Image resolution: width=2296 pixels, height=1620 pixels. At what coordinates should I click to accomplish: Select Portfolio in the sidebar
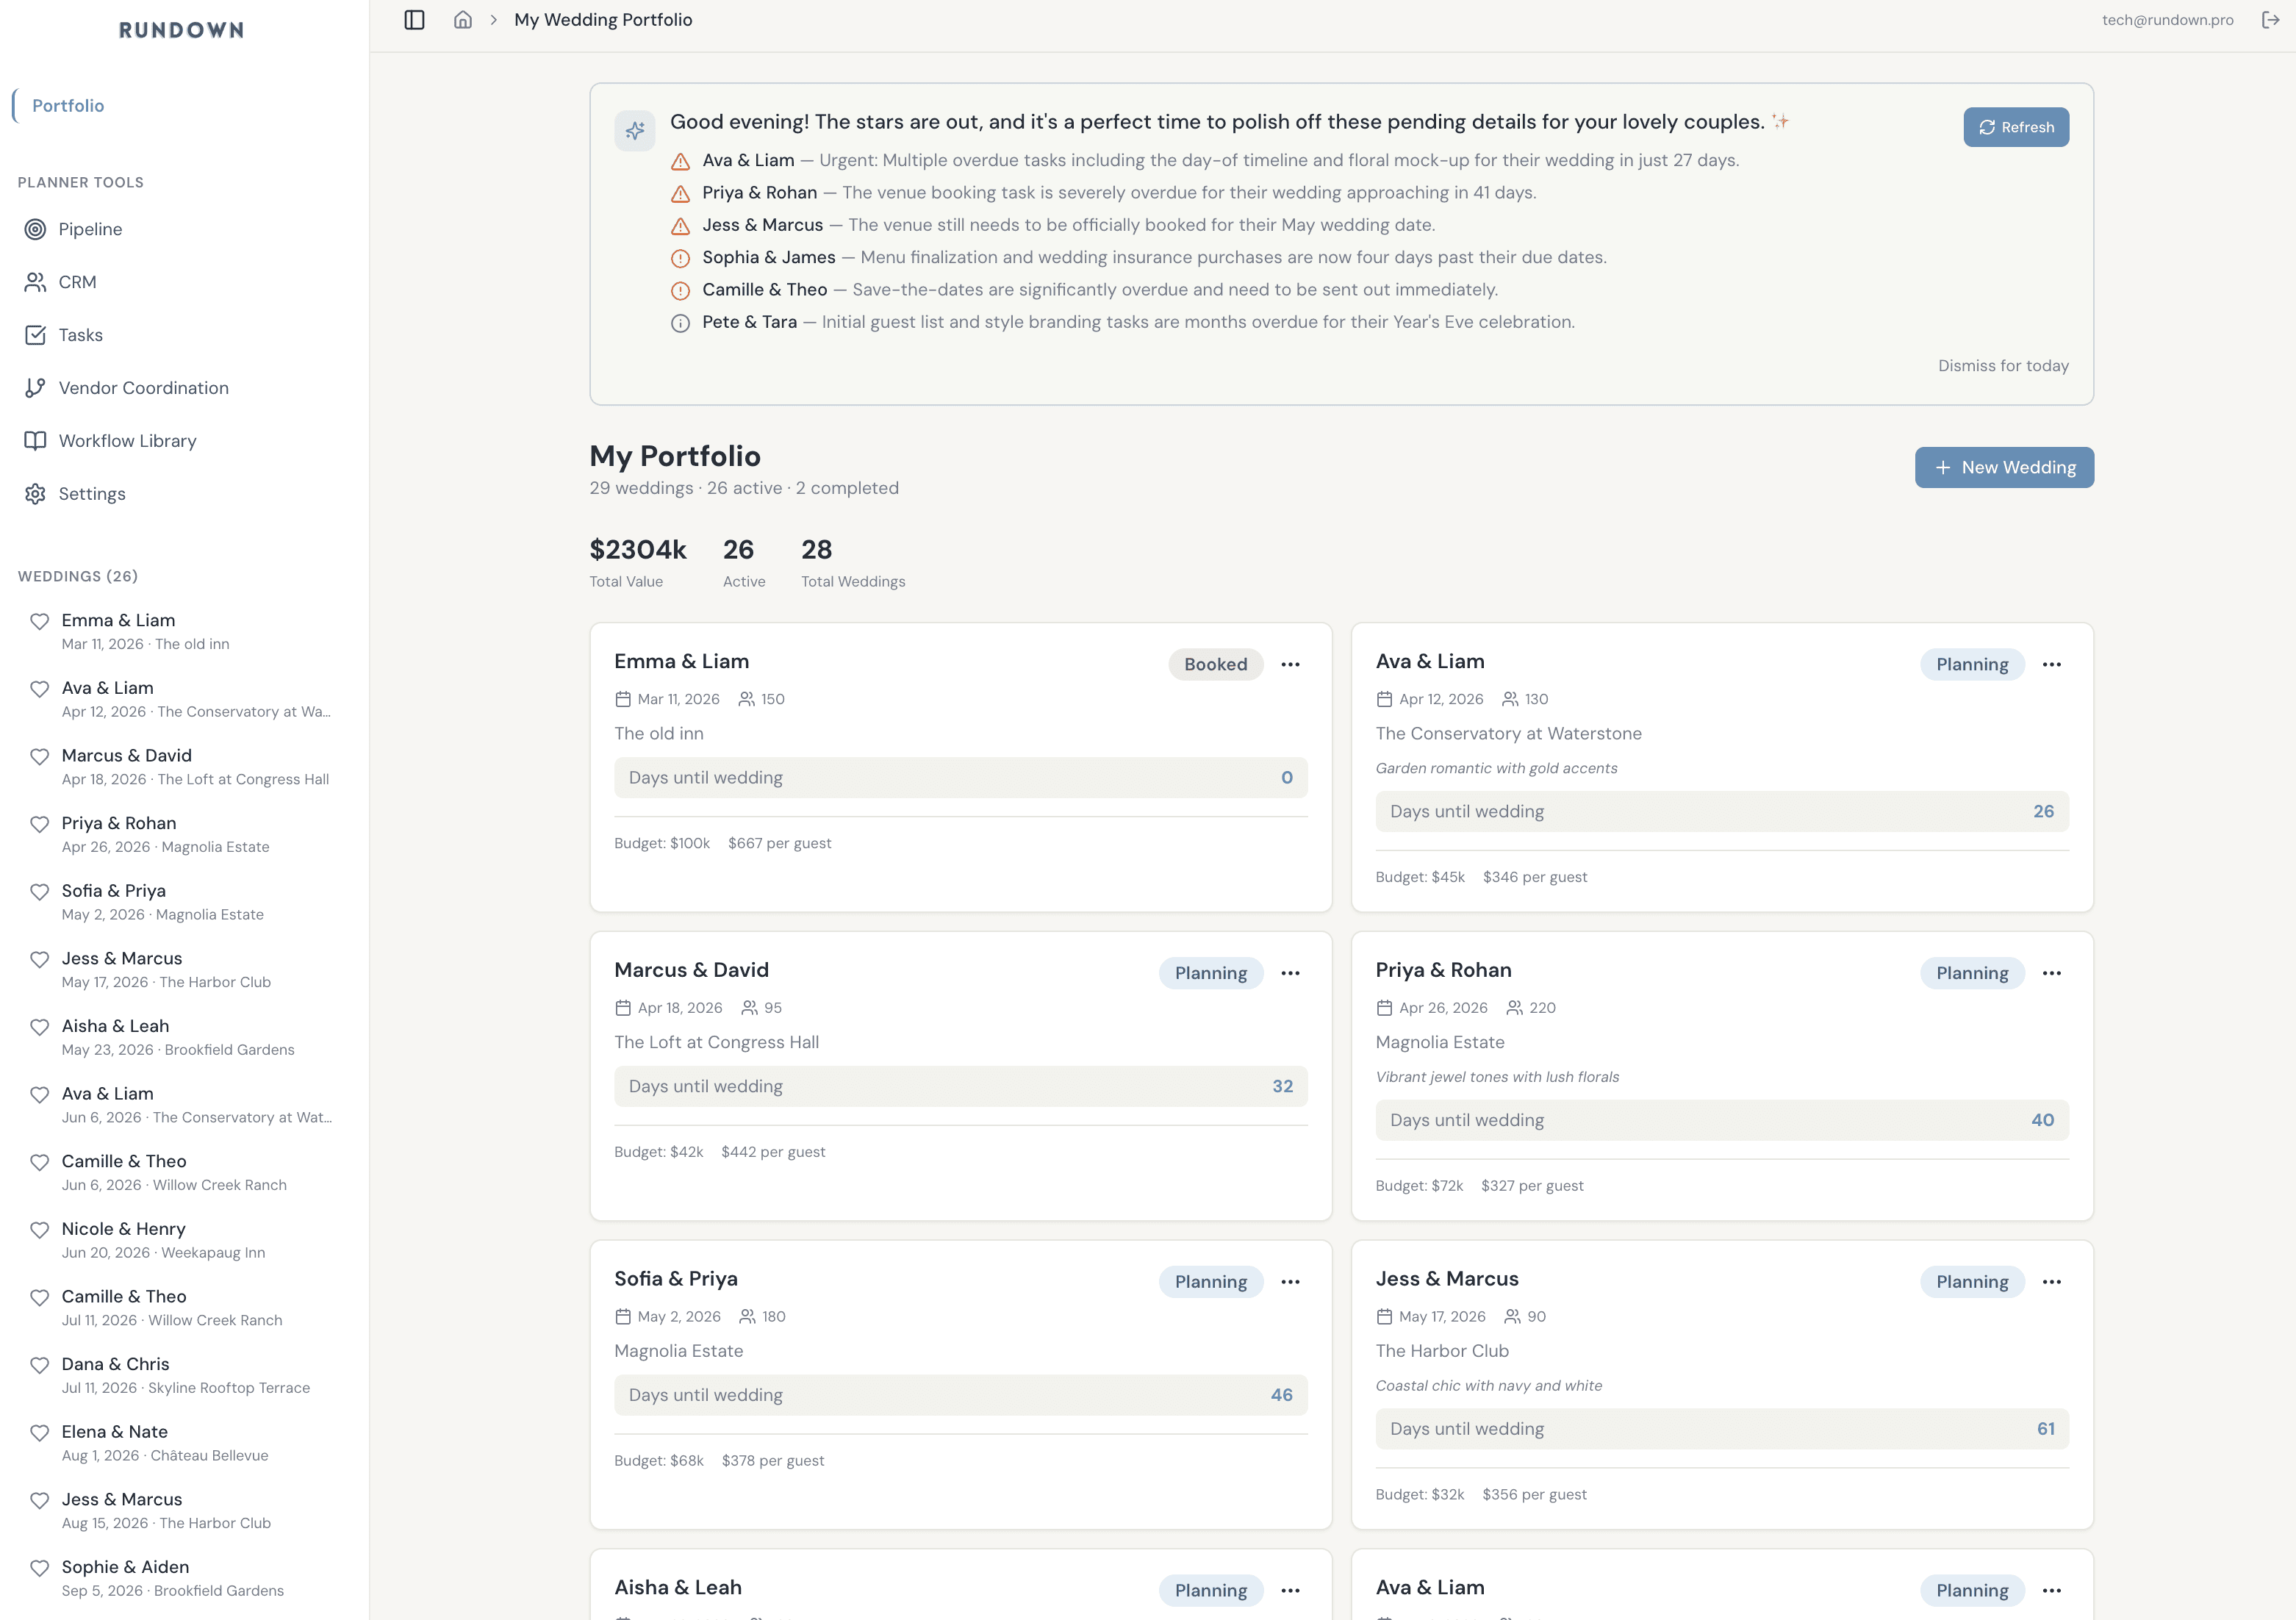click(68, 106)
